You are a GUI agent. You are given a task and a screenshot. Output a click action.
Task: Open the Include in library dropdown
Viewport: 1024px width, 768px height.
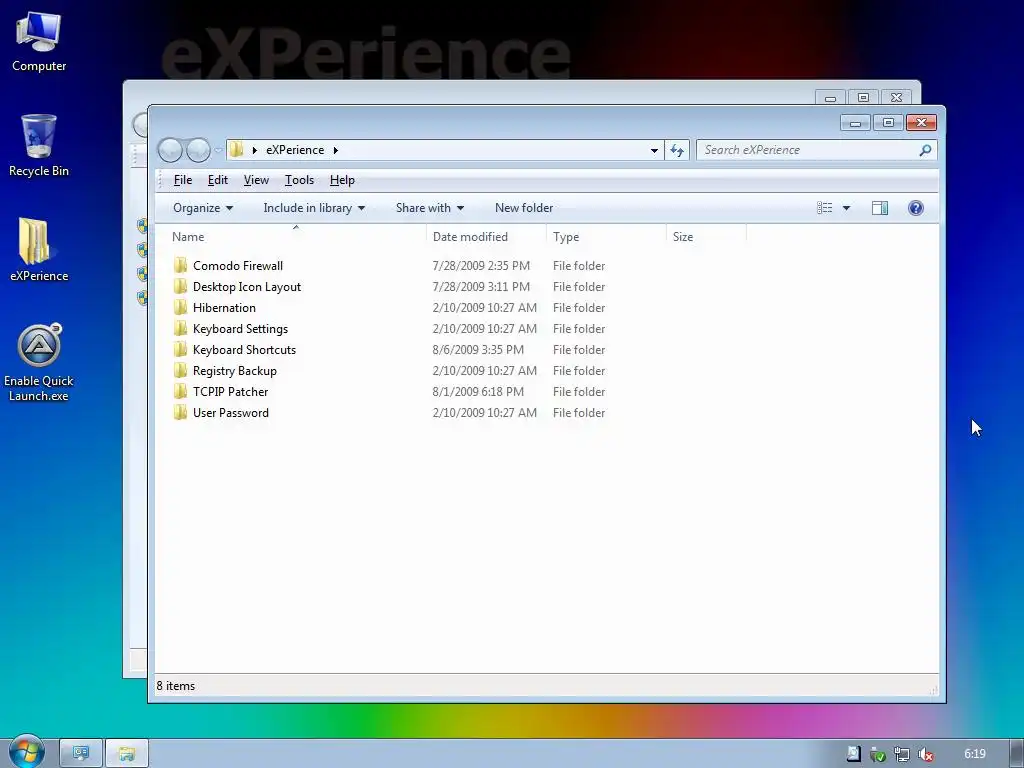click(314, 208)
